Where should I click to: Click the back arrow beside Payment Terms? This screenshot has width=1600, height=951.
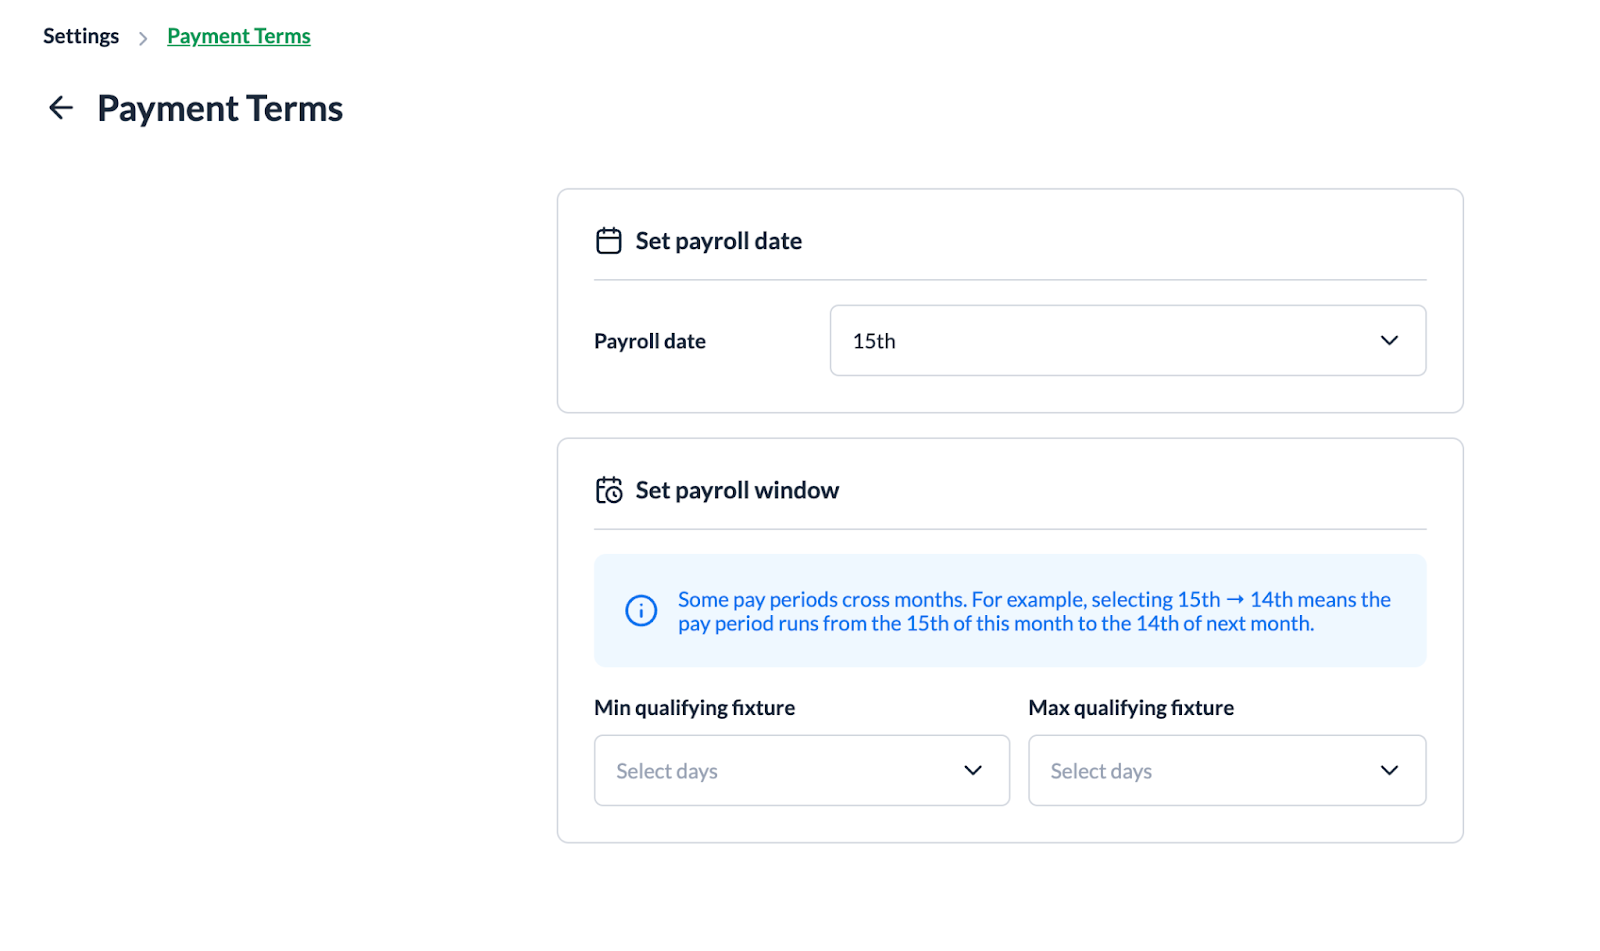tap(61, 108)
